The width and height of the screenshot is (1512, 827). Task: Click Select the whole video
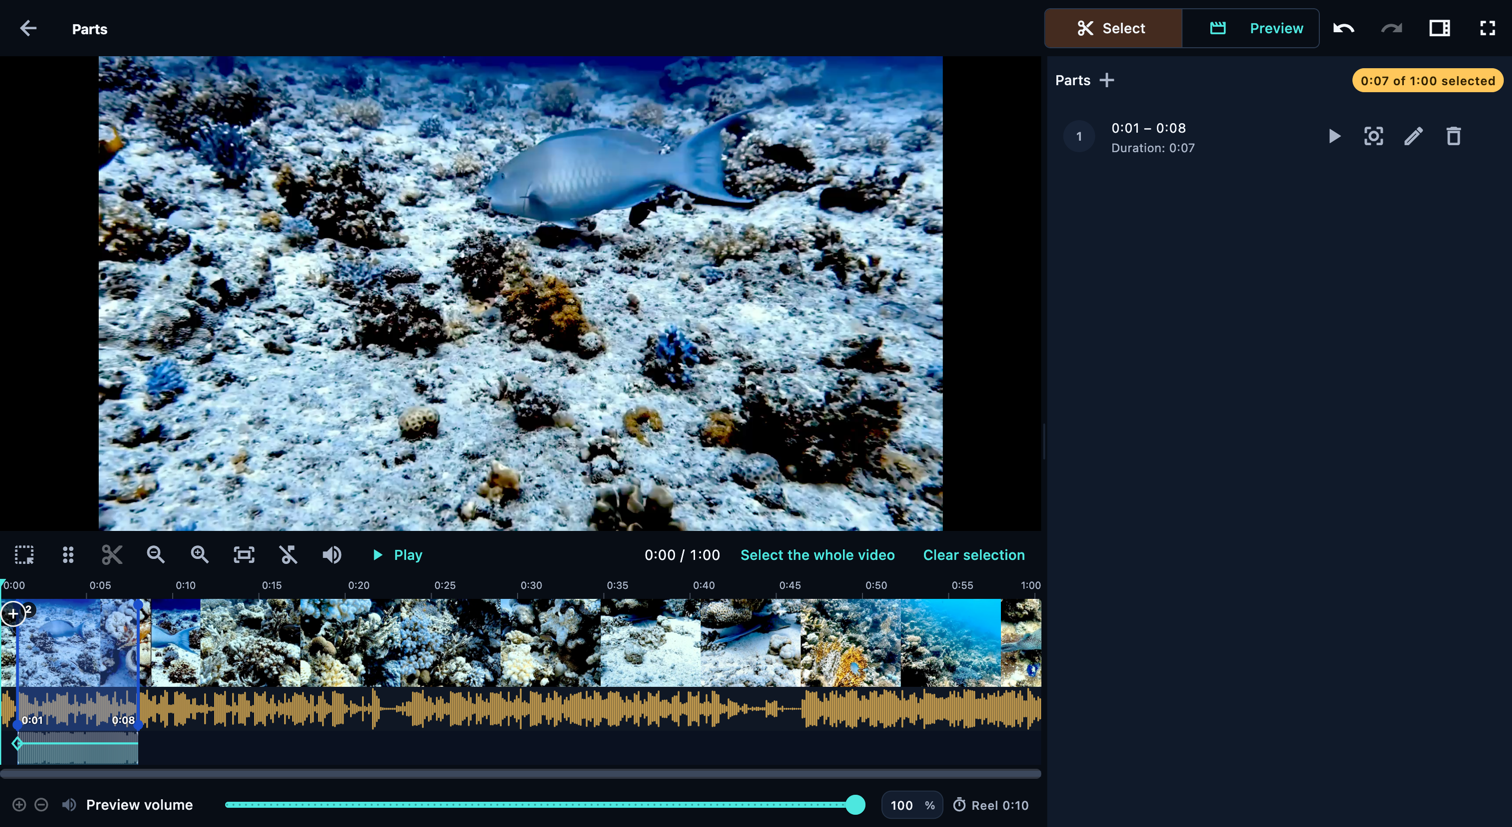tap(817, 555)
